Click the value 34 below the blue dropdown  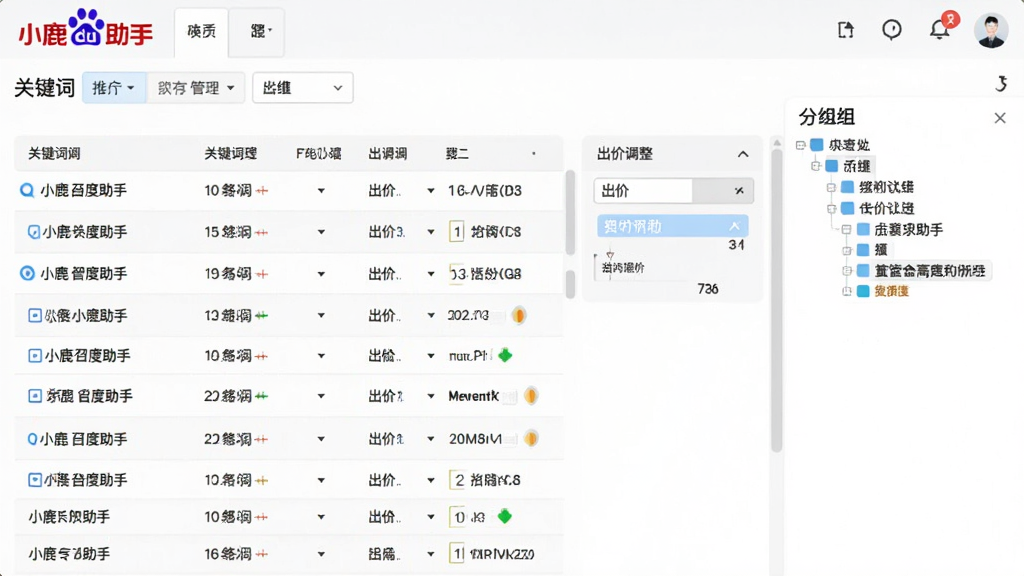(736, 245)
